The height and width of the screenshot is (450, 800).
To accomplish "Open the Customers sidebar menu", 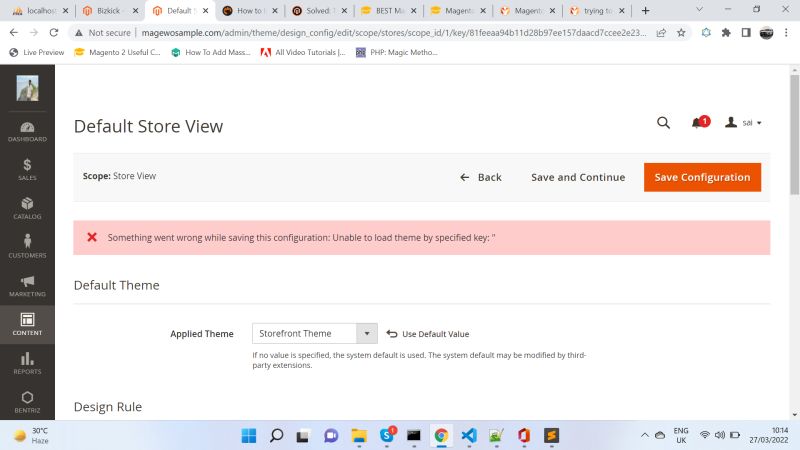I will (27, 247).
